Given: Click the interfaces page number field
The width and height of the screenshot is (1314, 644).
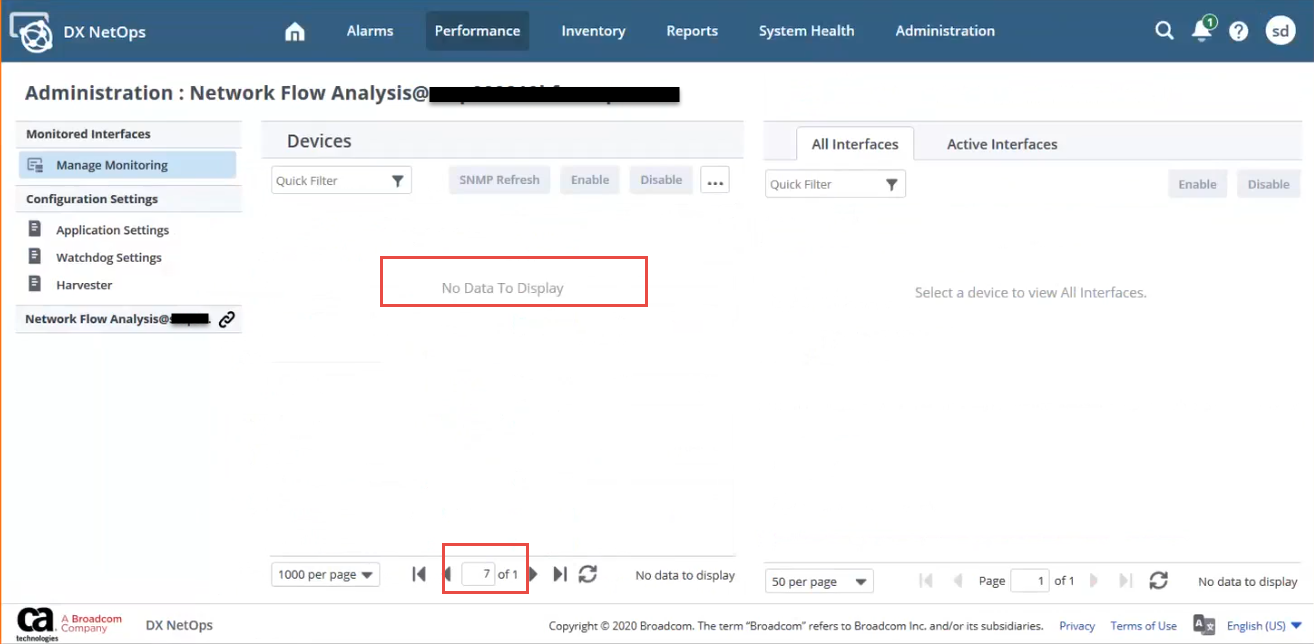Looking at the screenshot, I should tap(1030, 581).
